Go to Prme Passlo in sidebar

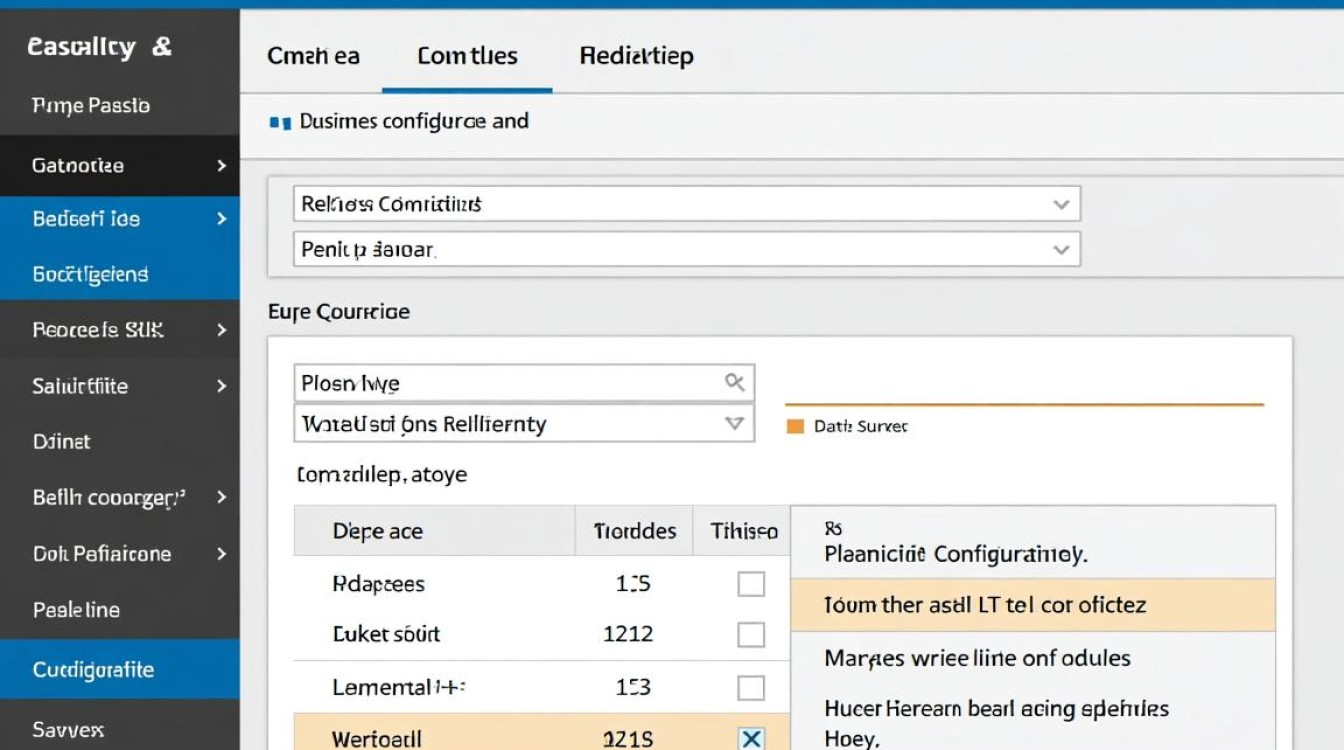tap(91, 106)
